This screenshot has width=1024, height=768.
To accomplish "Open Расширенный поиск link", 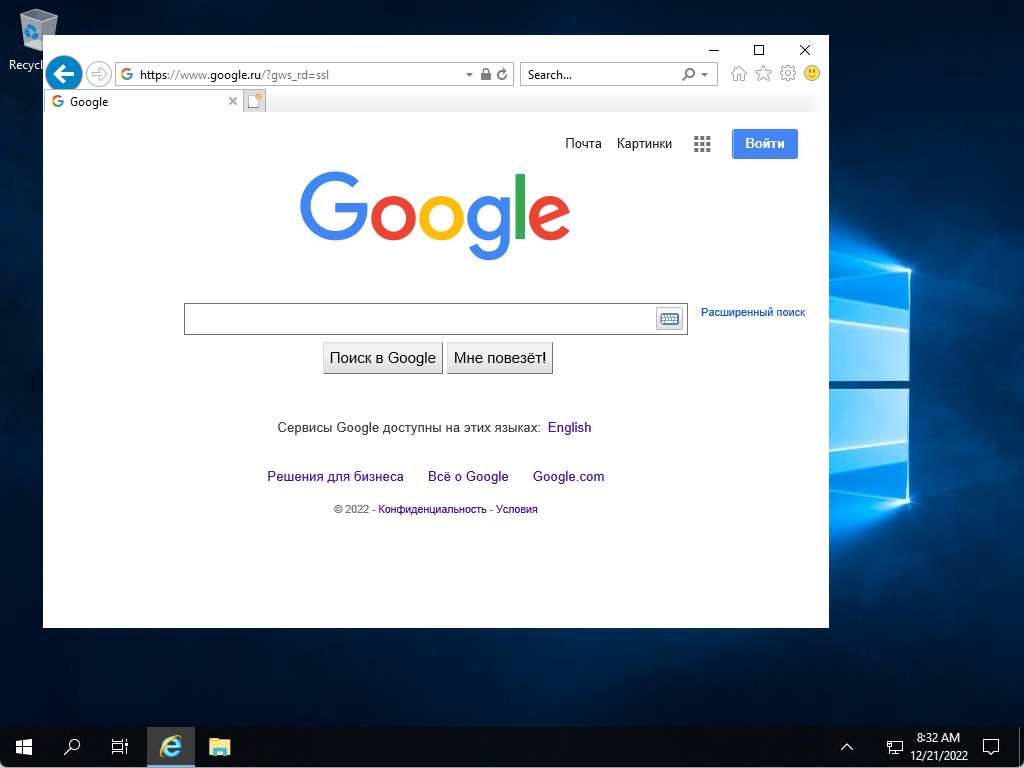I will pos(755,312).
